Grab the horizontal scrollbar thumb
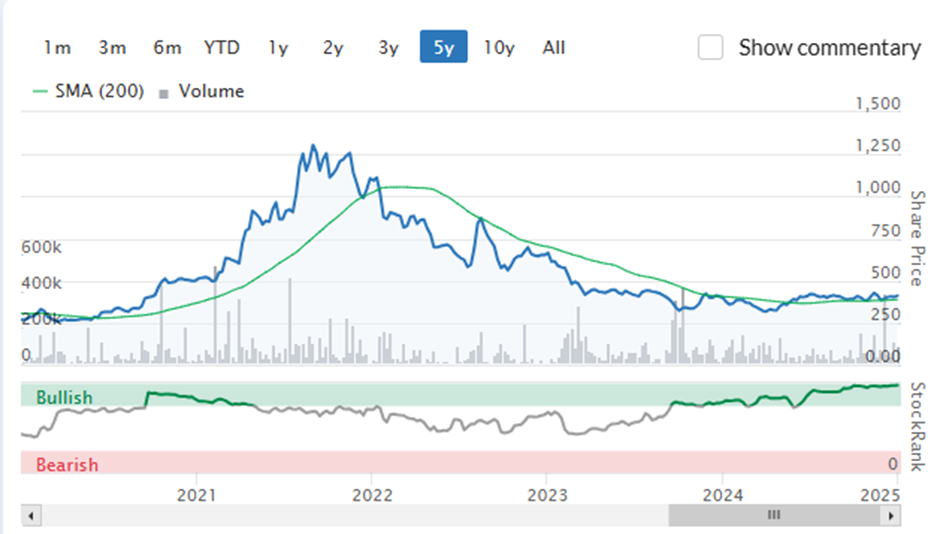The image size is (940, 534). pos(775,515)
